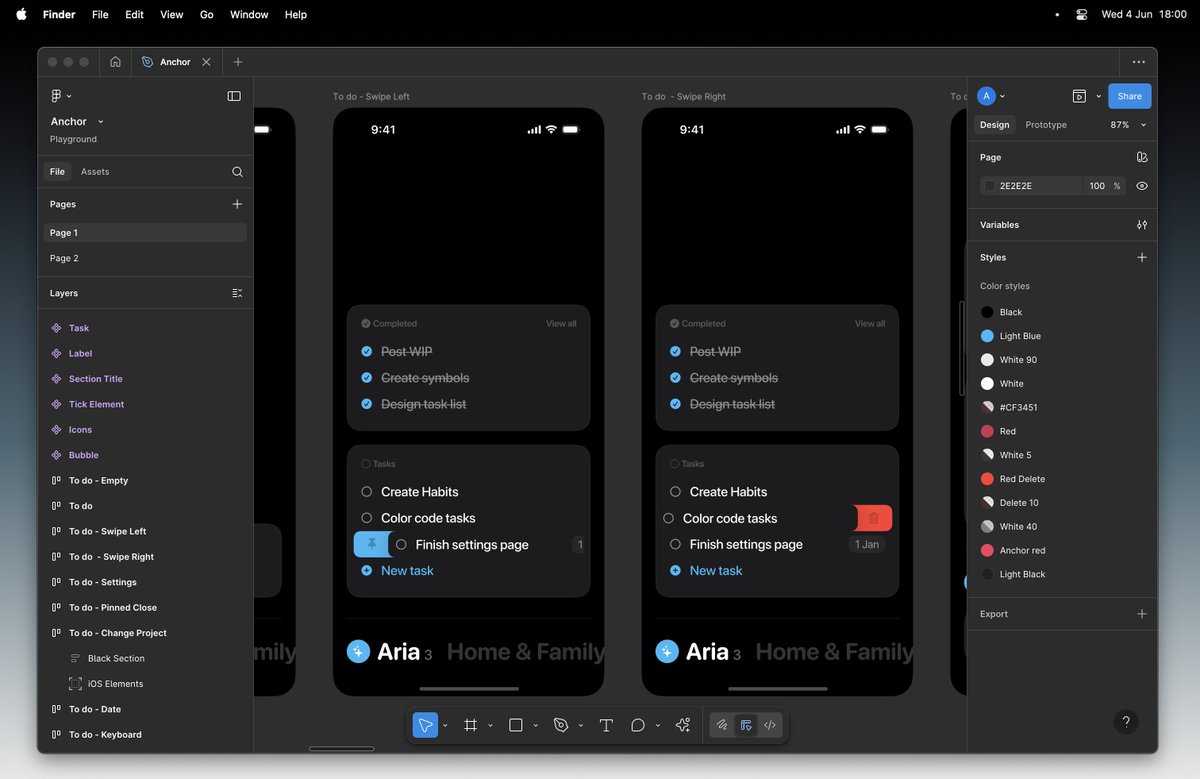1200x779 pixels.
Task: Toggle page background visibility eye
Action: point(1142,186)
